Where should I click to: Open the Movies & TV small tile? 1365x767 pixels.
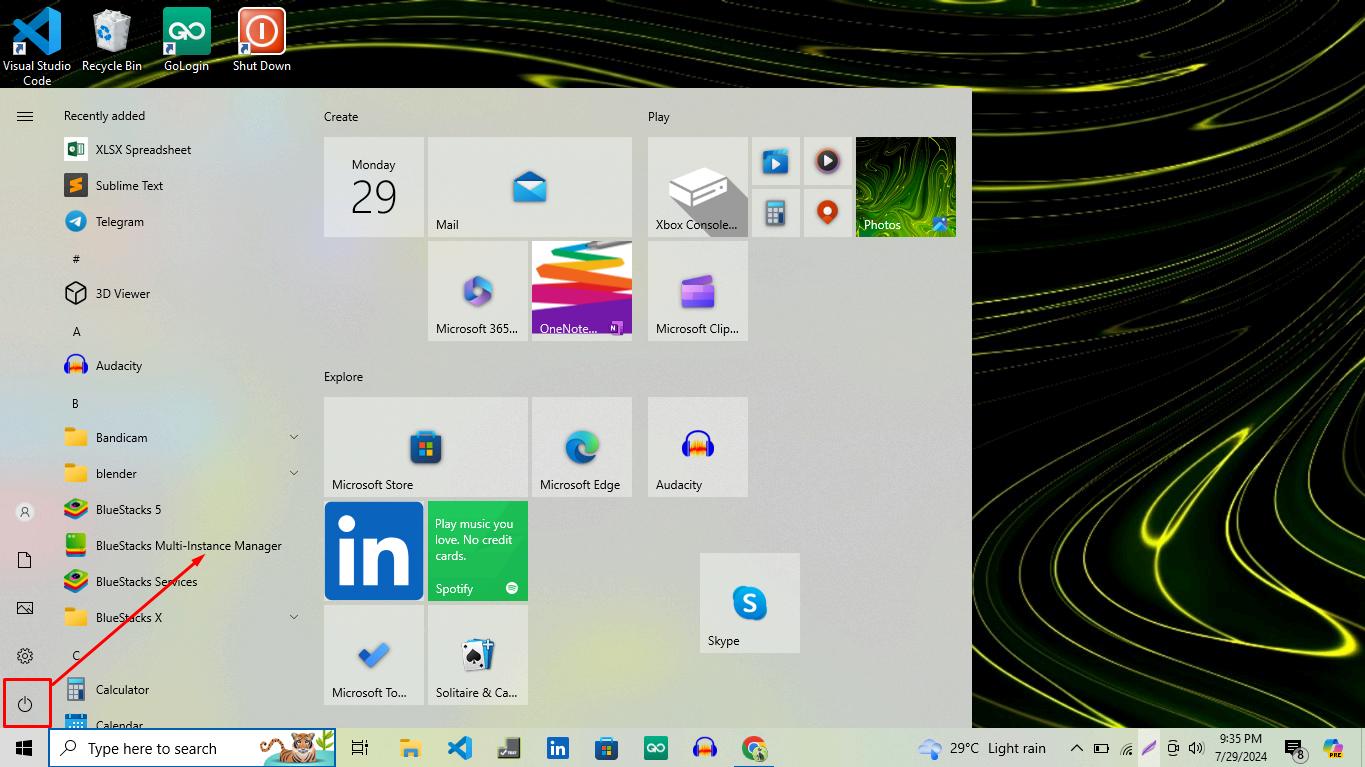click(x=776, y=161)
